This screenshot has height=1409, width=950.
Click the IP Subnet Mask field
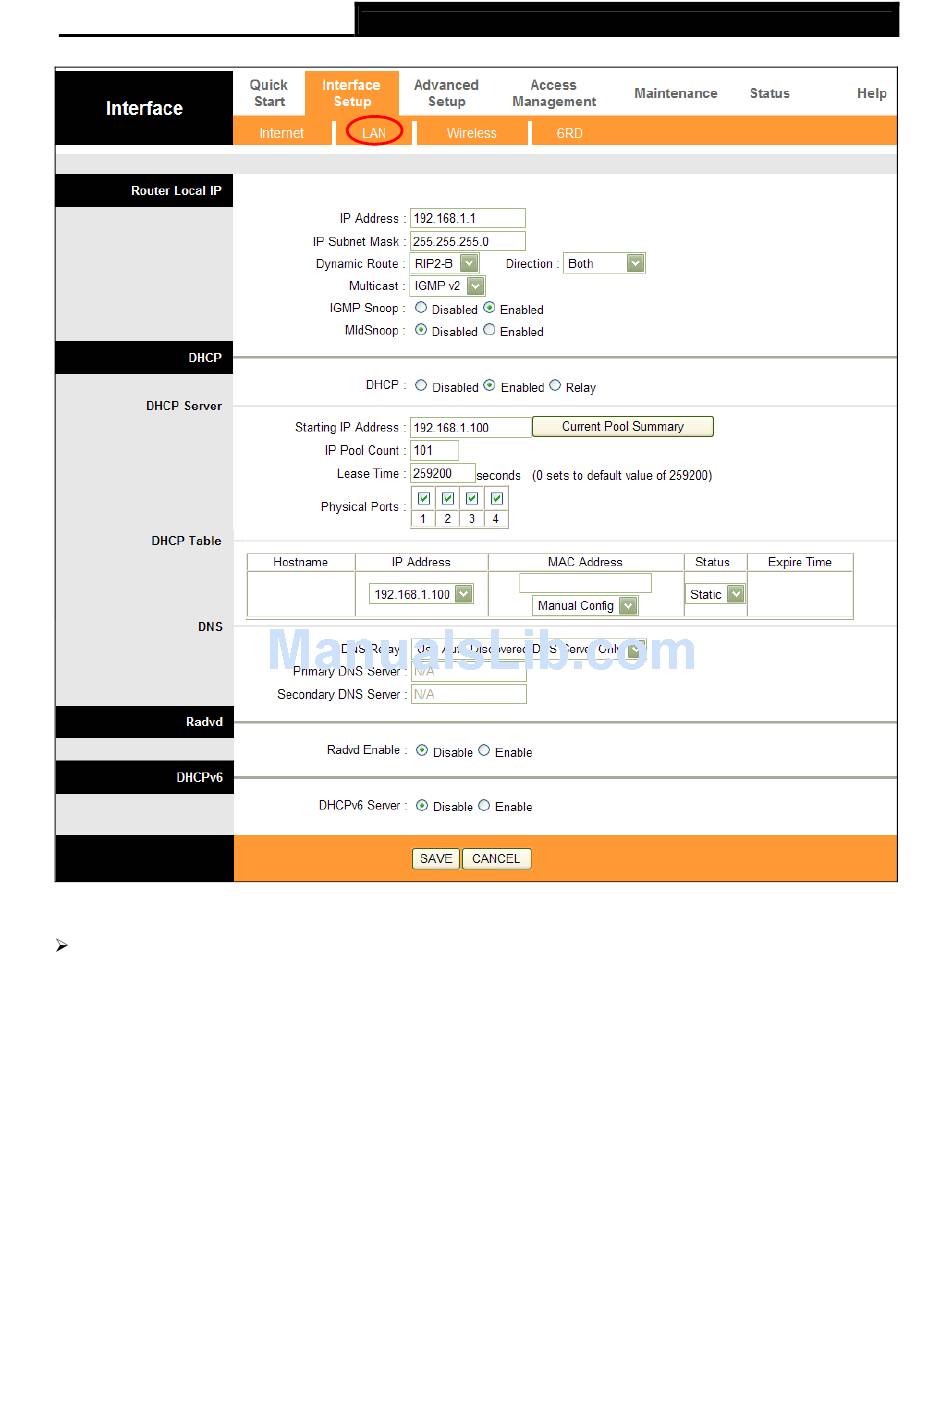click(x=468, y=241)
